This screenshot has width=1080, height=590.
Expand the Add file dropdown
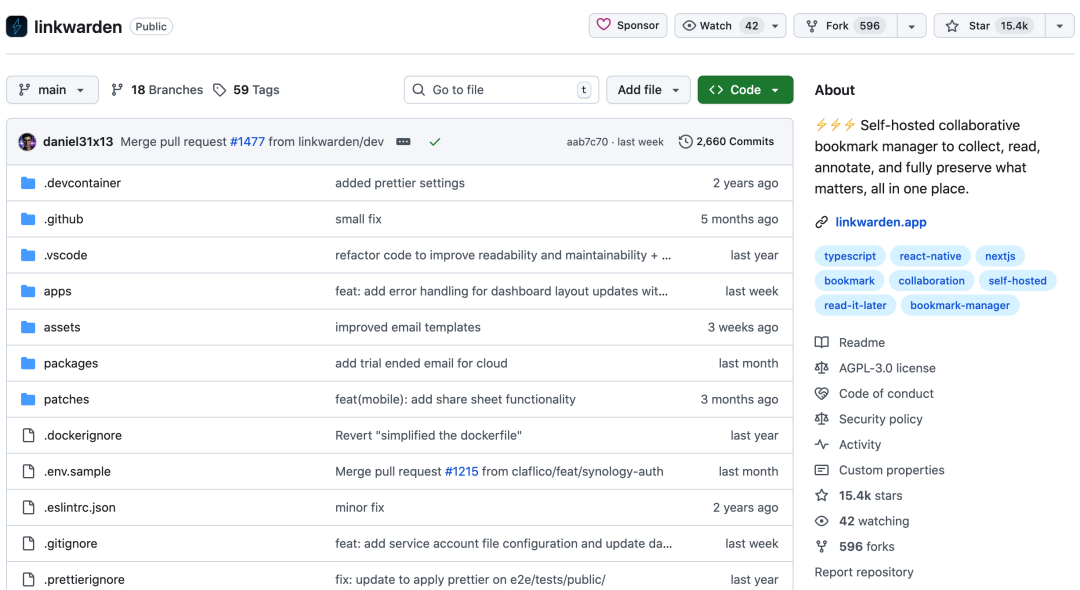[x=648, y=90]
